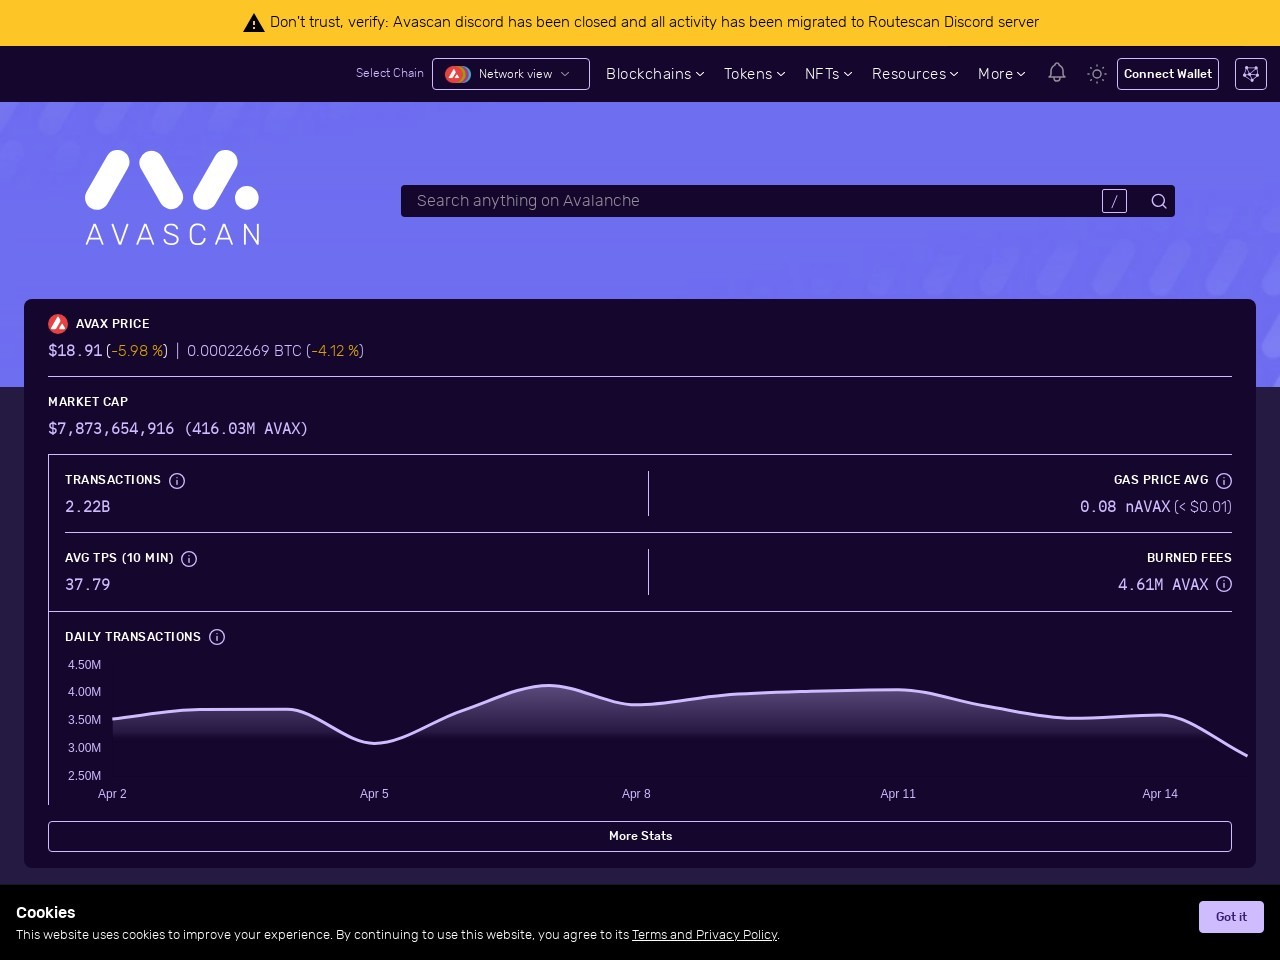Click the Gas Price Avg info icon
Viewport: 1280px width, 960px height.
pyautogui.click(x=1223, y=481)
